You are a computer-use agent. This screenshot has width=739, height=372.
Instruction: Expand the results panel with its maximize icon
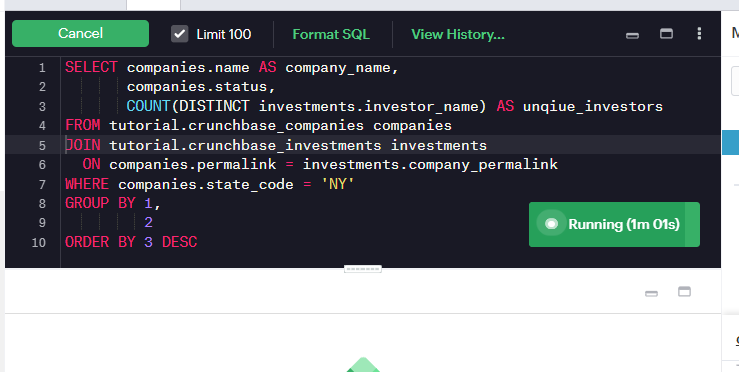684,291
